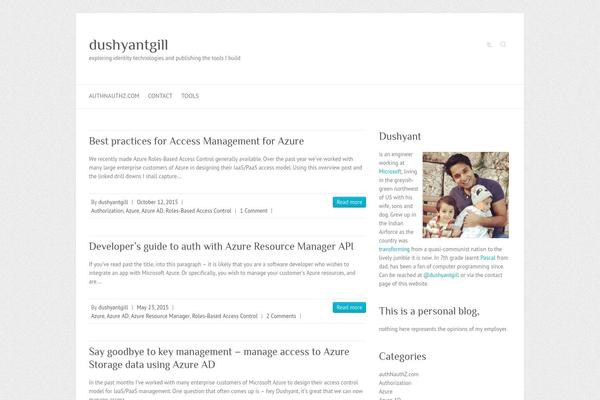Click author dushyantgill on the October 12 post
This screenshot has height=400, width=600.
pyautogui.click(x=113, y=202)
